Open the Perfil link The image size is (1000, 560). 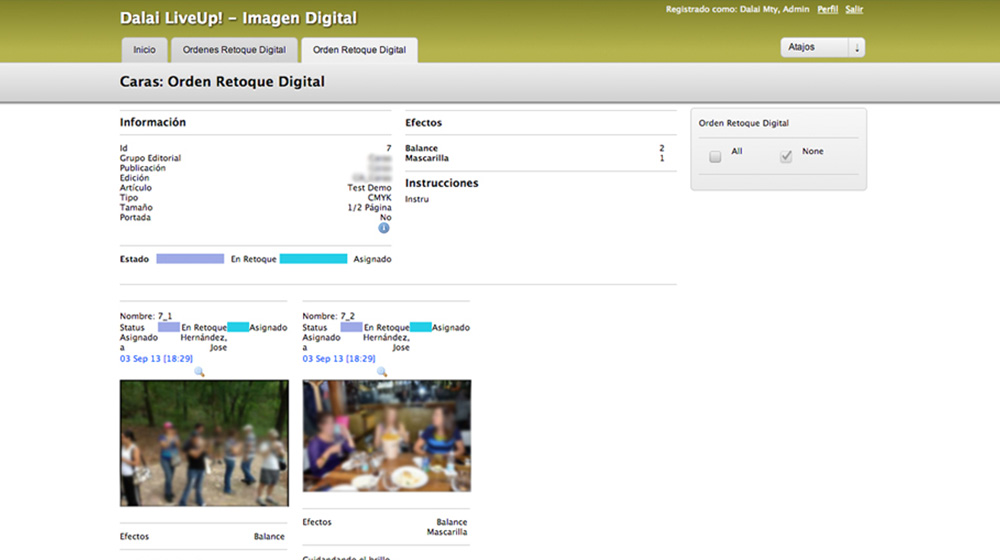827,10
